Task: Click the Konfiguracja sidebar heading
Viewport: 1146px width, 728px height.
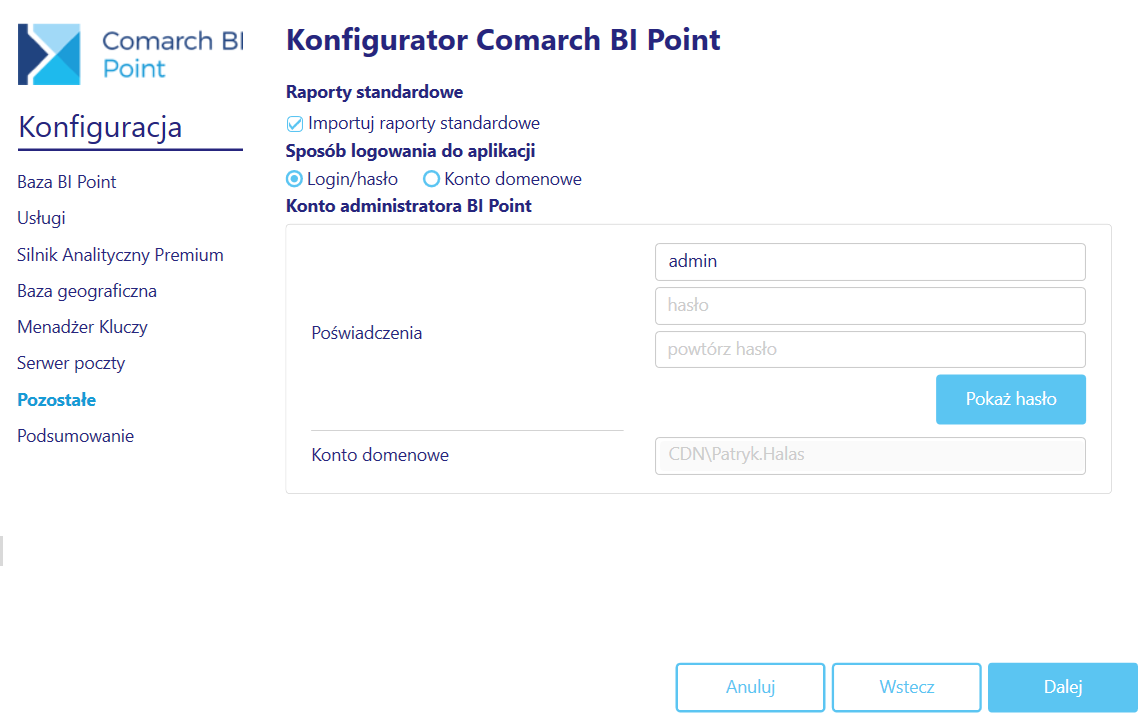Action: 100,127
